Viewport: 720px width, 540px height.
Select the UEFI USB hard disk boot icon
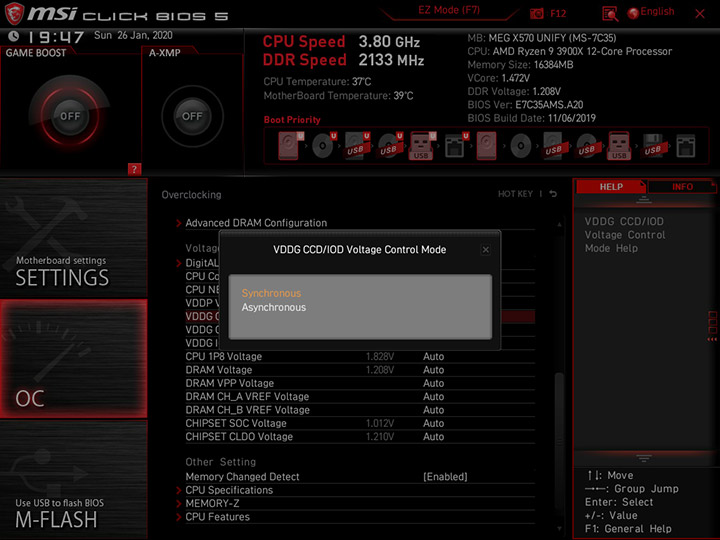(x=357, y=146)
